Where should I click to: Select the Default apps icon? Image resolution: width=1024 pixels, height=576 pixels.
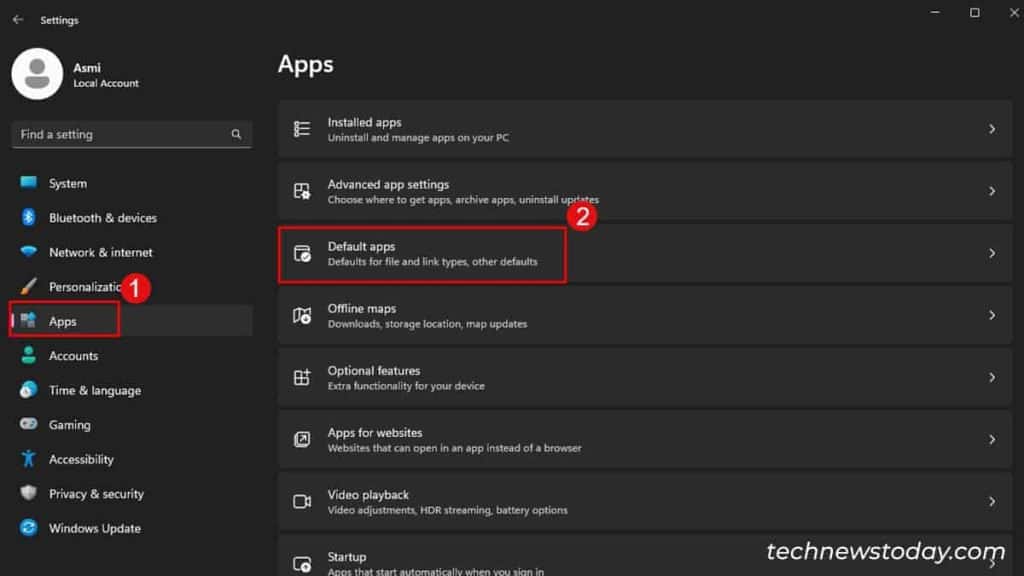(301, 252)
